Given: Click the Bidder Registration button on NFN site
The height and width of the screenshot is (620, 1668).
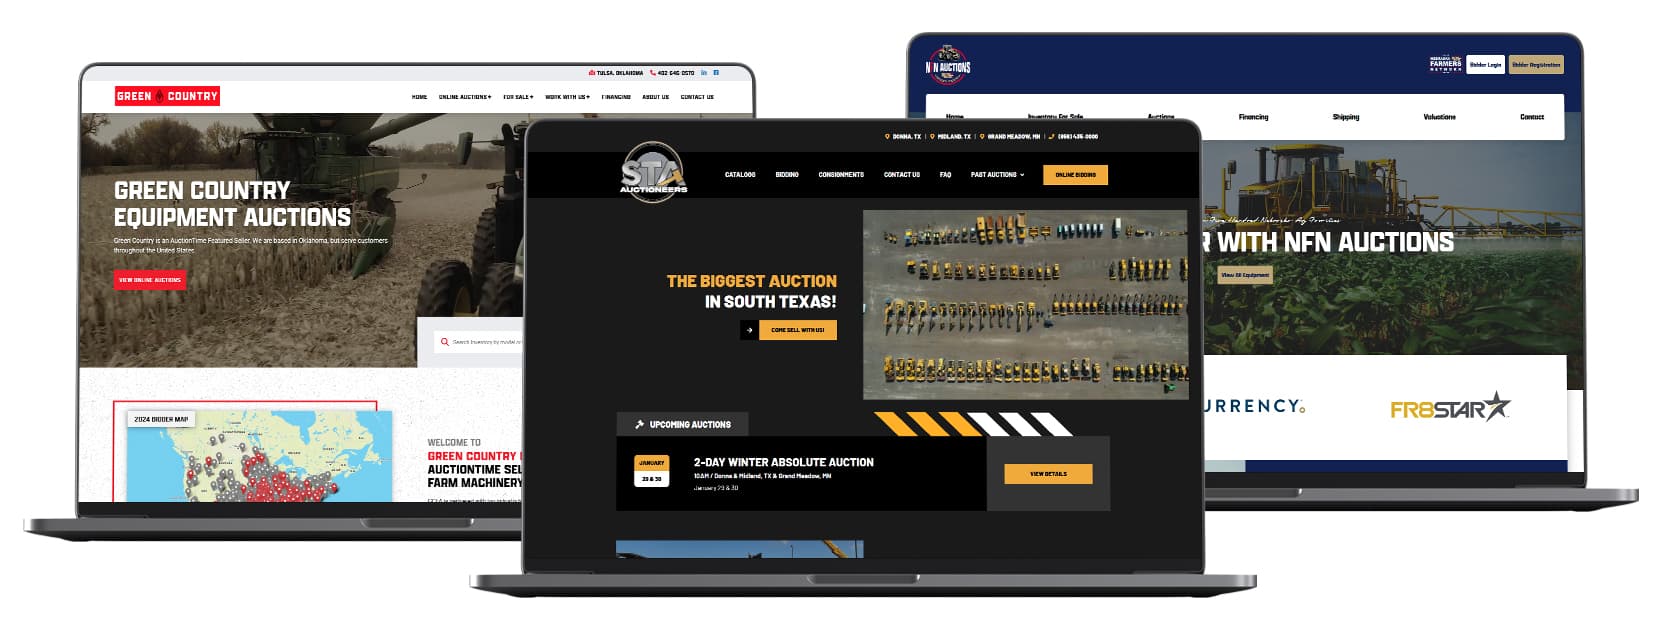Looking at the screenshot, I should pyautogui.click(x=1535, y=65).
